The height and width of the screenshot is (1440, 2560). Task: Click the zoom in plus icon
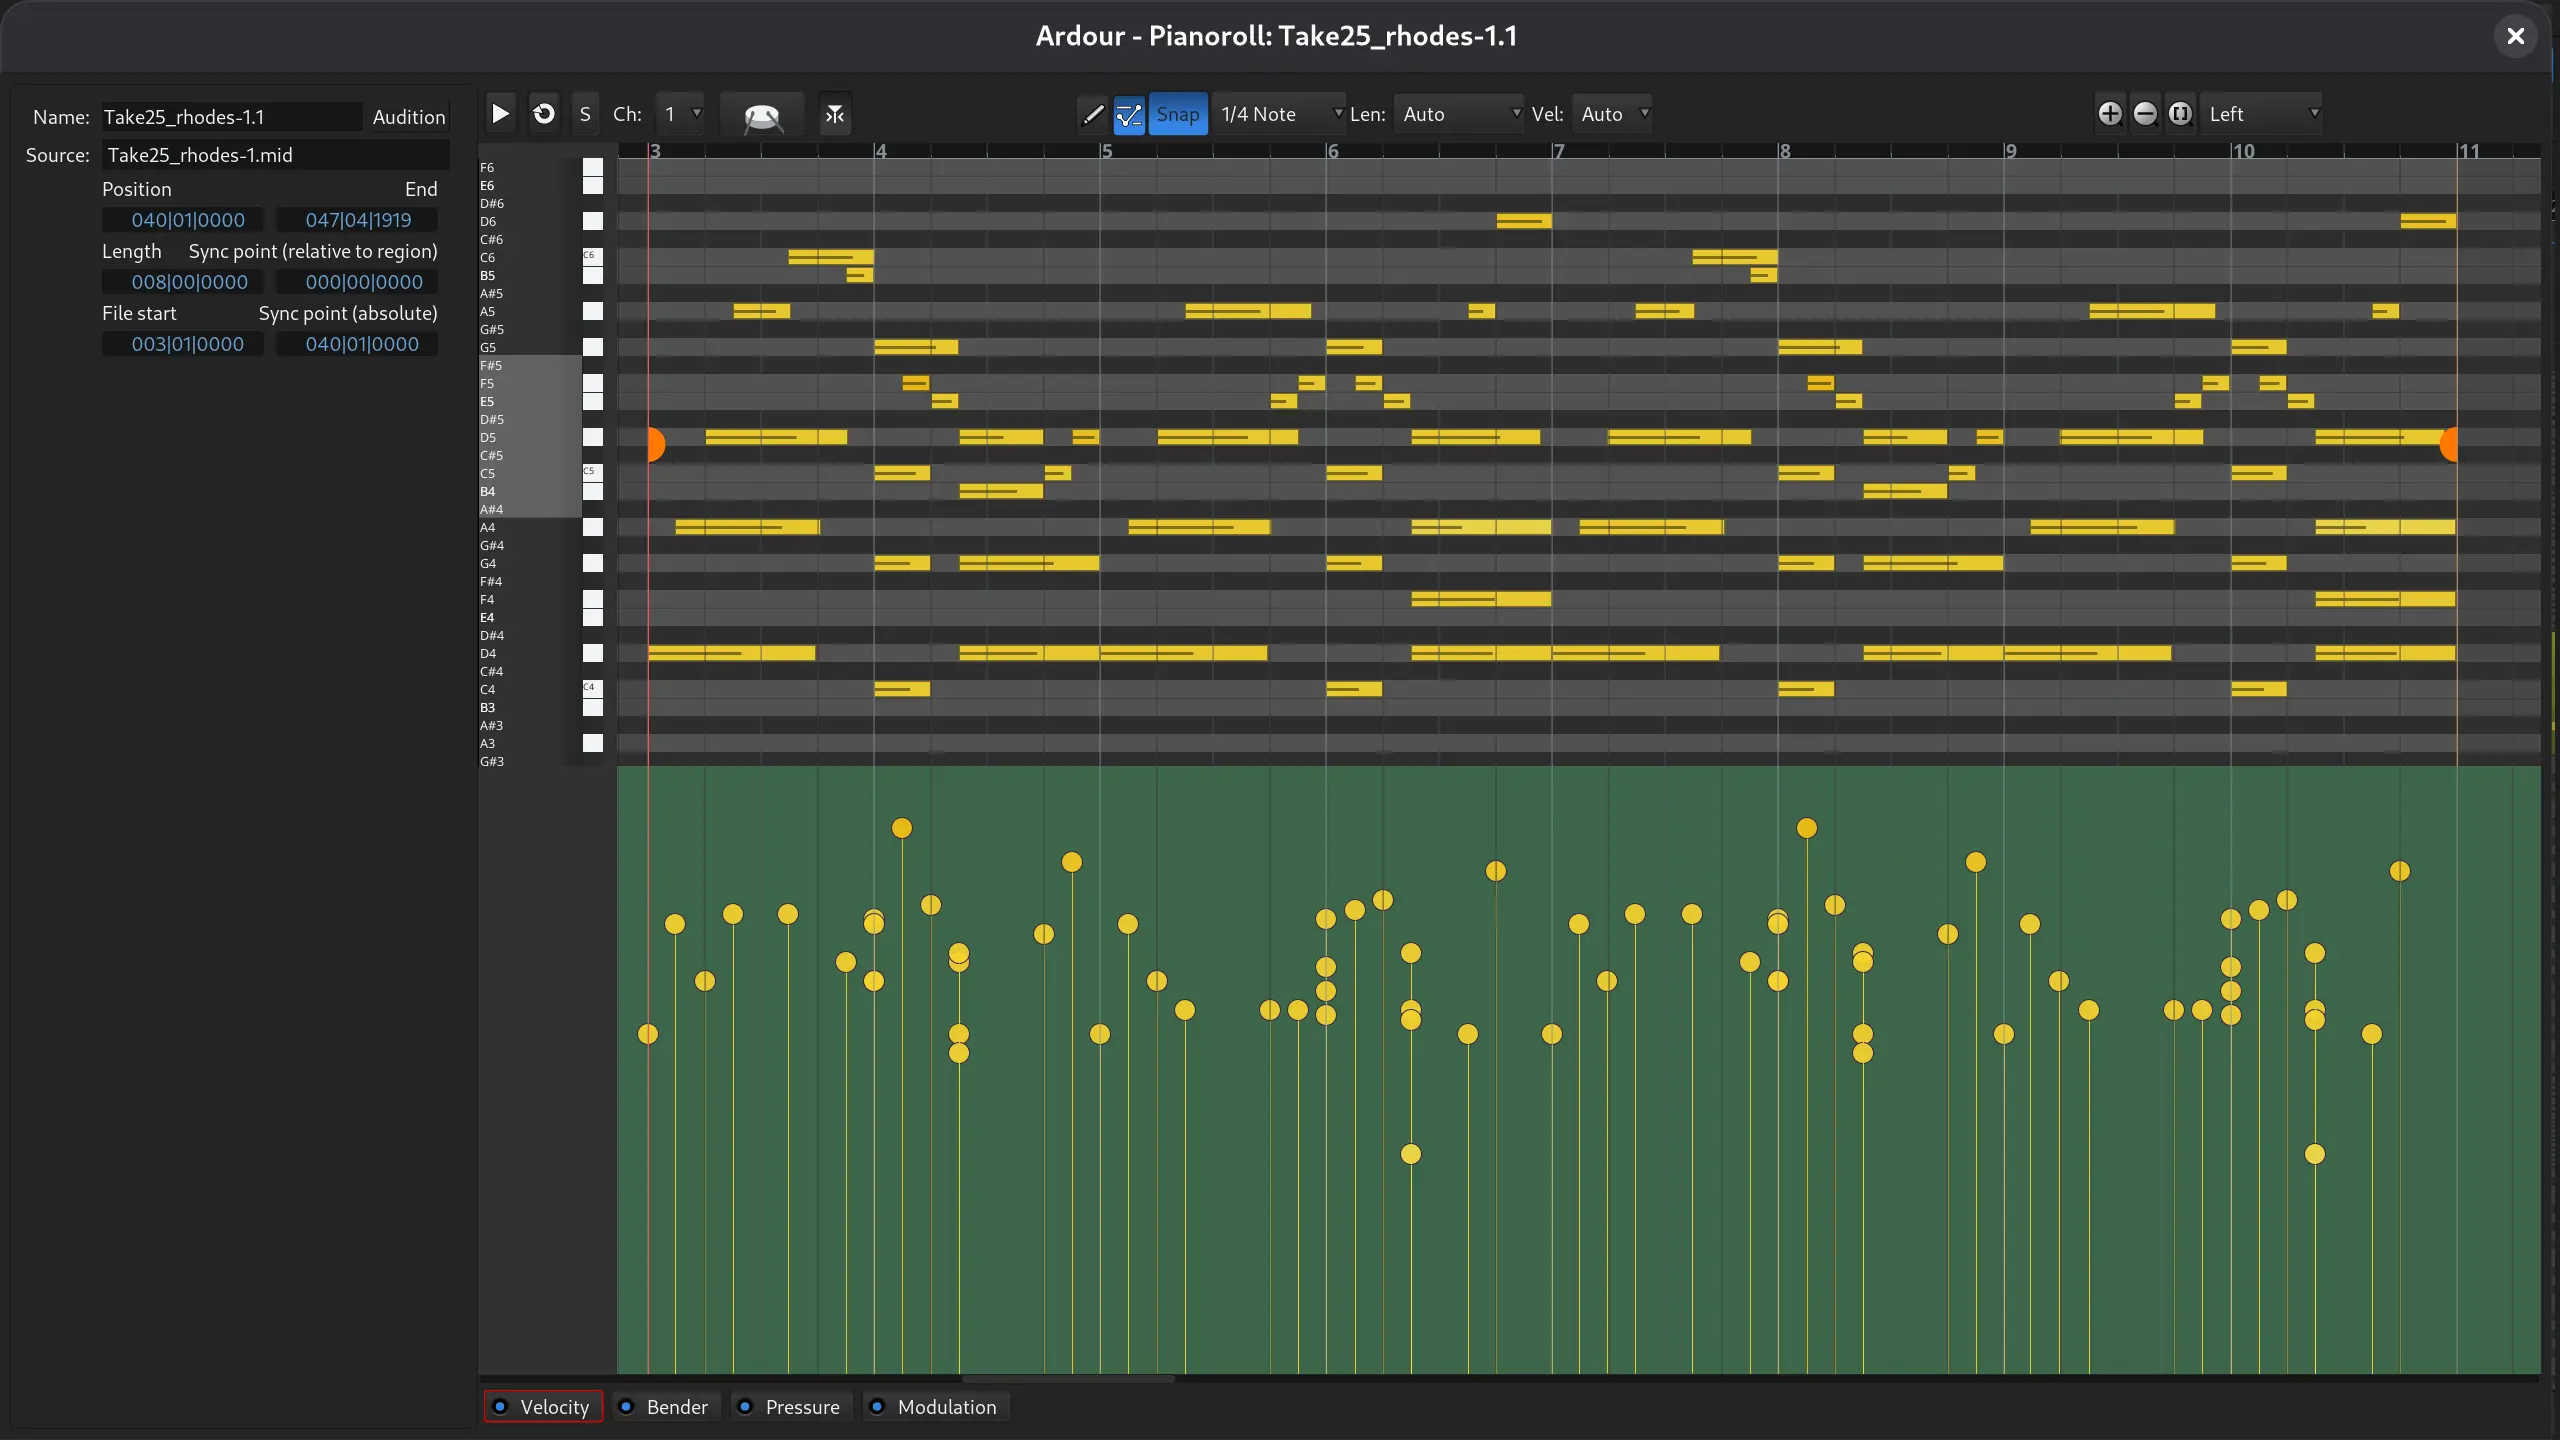2109,114
